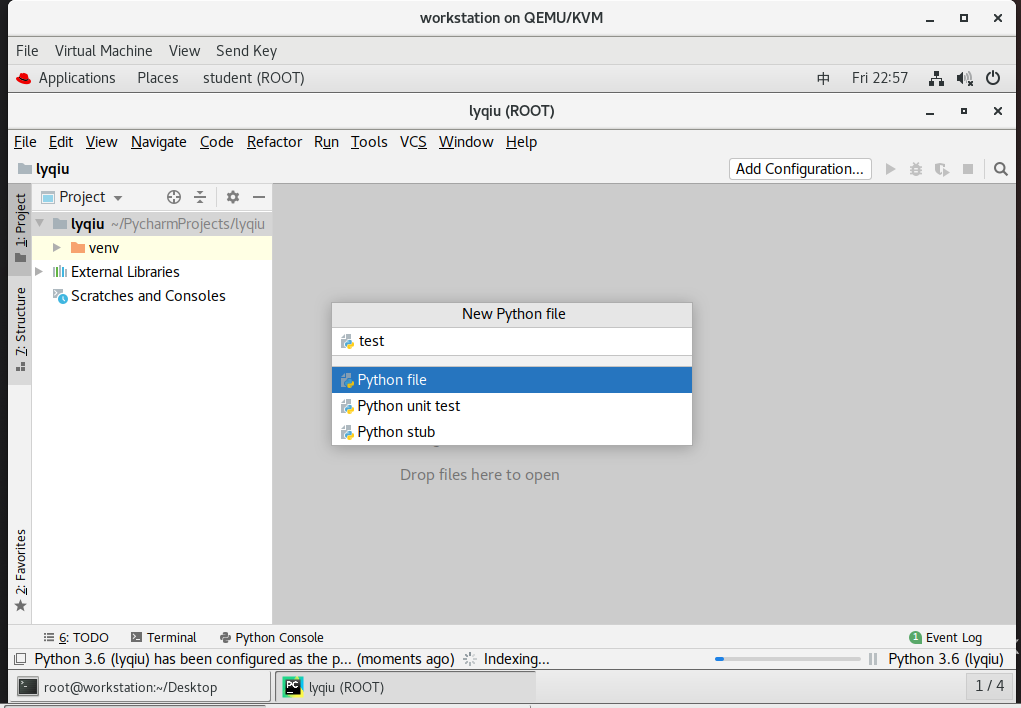
Task: Collapse the lyqiu project root node
Action: (x=40, y=223)
